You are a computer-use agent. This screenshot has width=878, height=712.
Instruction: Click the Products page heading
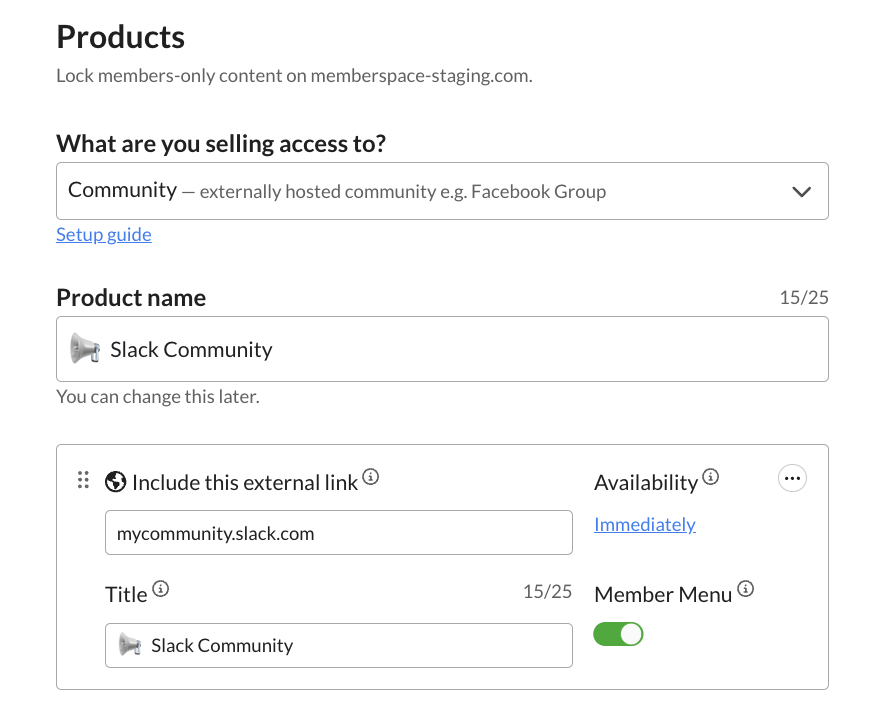[120, 37]
